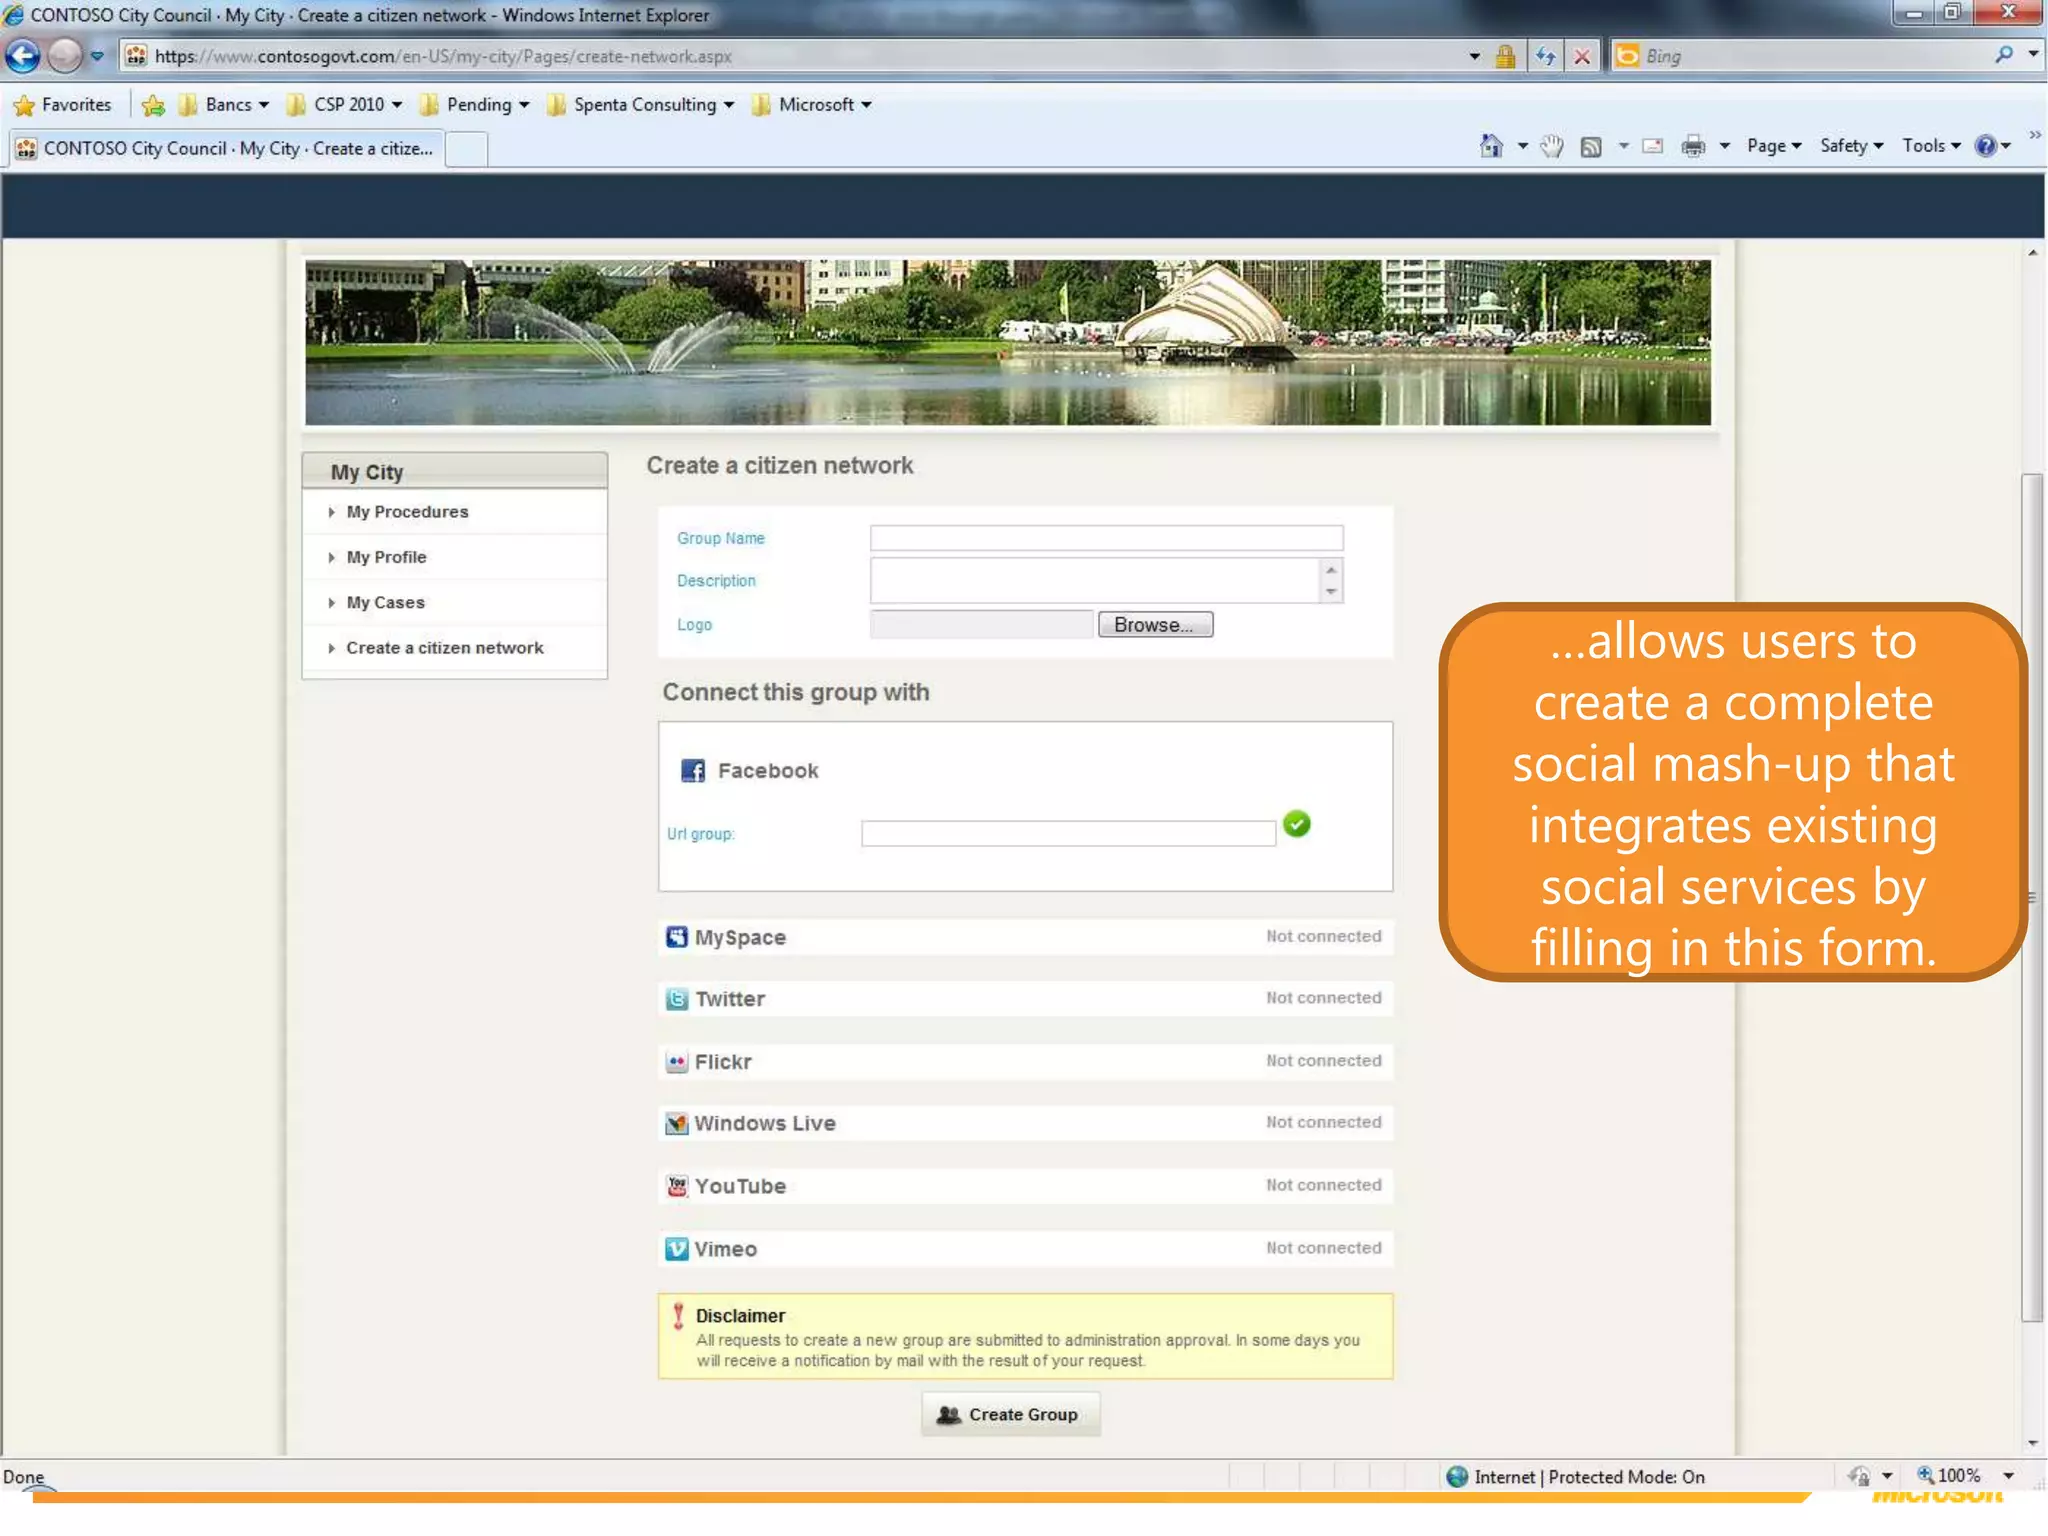
Task: Open the zoom level dropdown arrow
Action: click(x=2007, y=1476)
